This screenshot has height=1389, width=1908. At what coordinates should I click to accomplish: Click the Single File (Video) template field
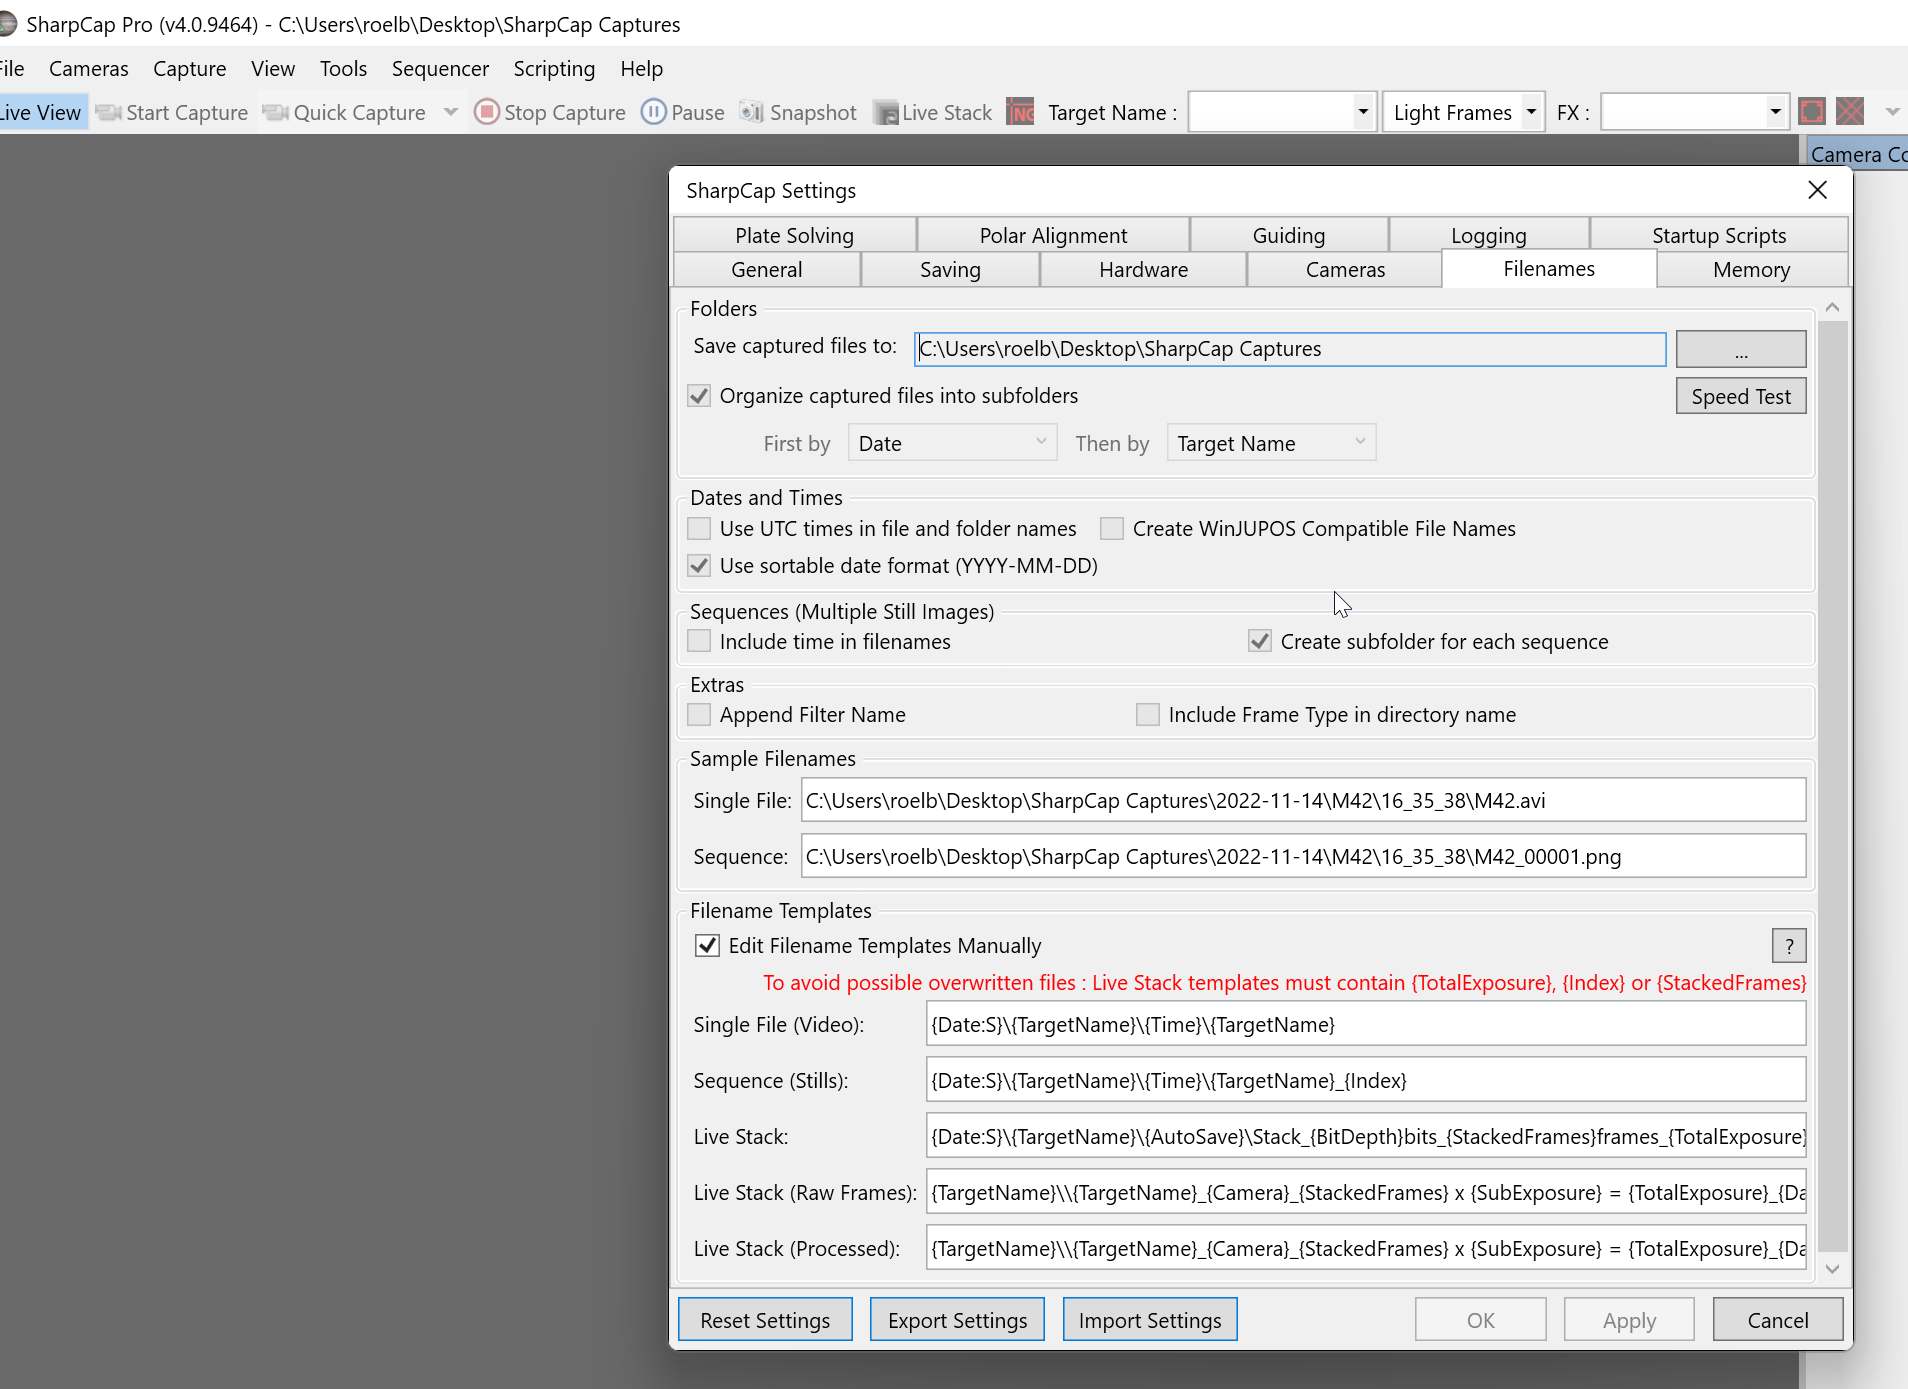(x=1366, y=1024)
